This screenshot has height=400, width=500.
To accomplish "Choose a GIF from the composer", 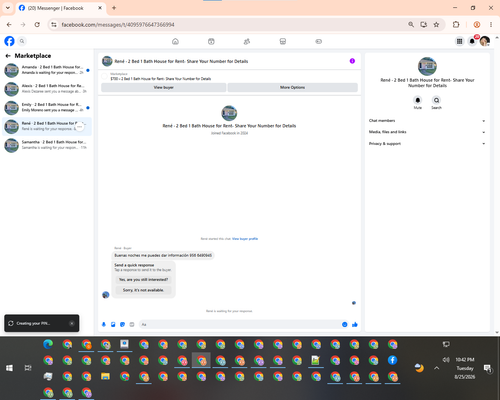I will 132,324.
